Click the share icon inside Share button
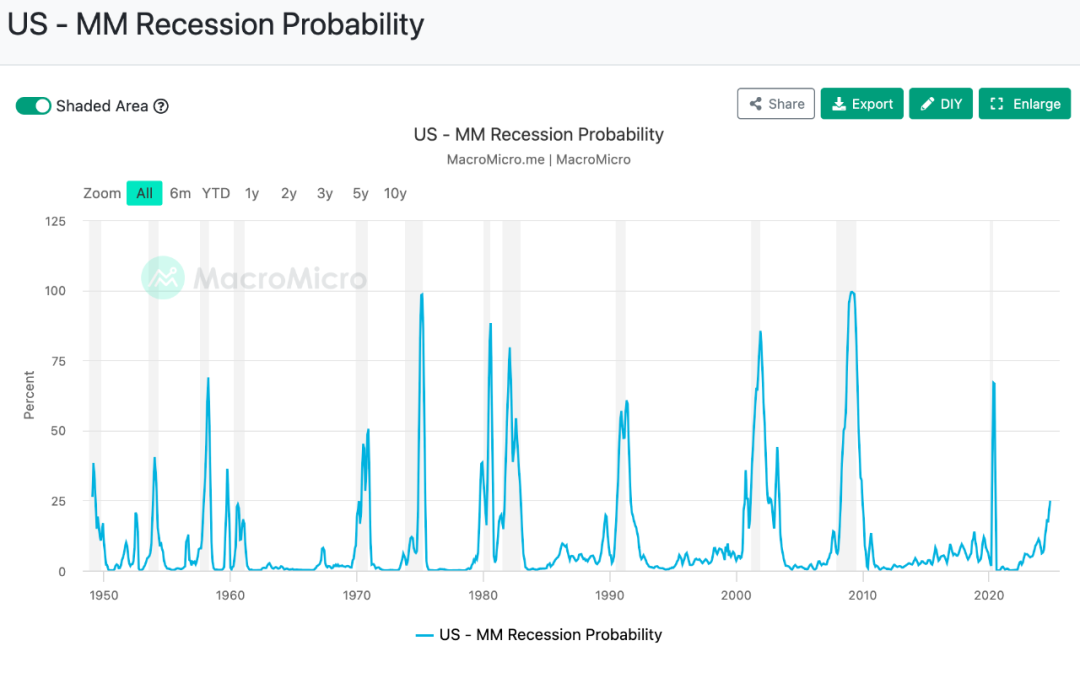The height and width of the screenshot is (673, 1080). tap(756, 104)
